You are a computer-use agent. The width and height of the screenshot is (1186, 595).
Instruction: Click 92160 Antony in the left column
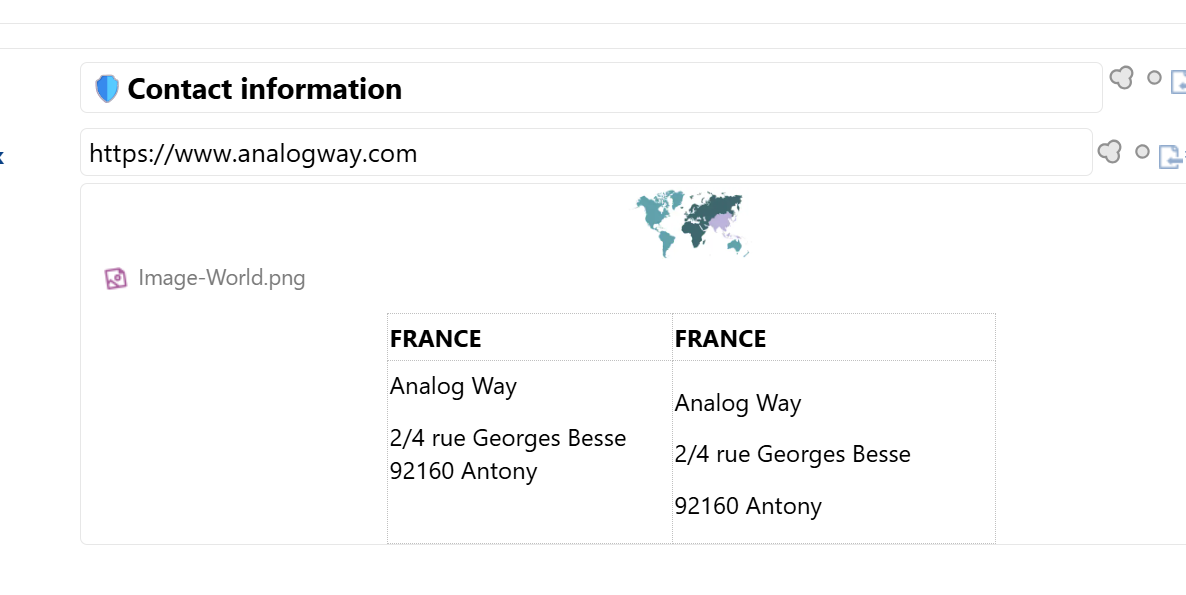(464, 471)
